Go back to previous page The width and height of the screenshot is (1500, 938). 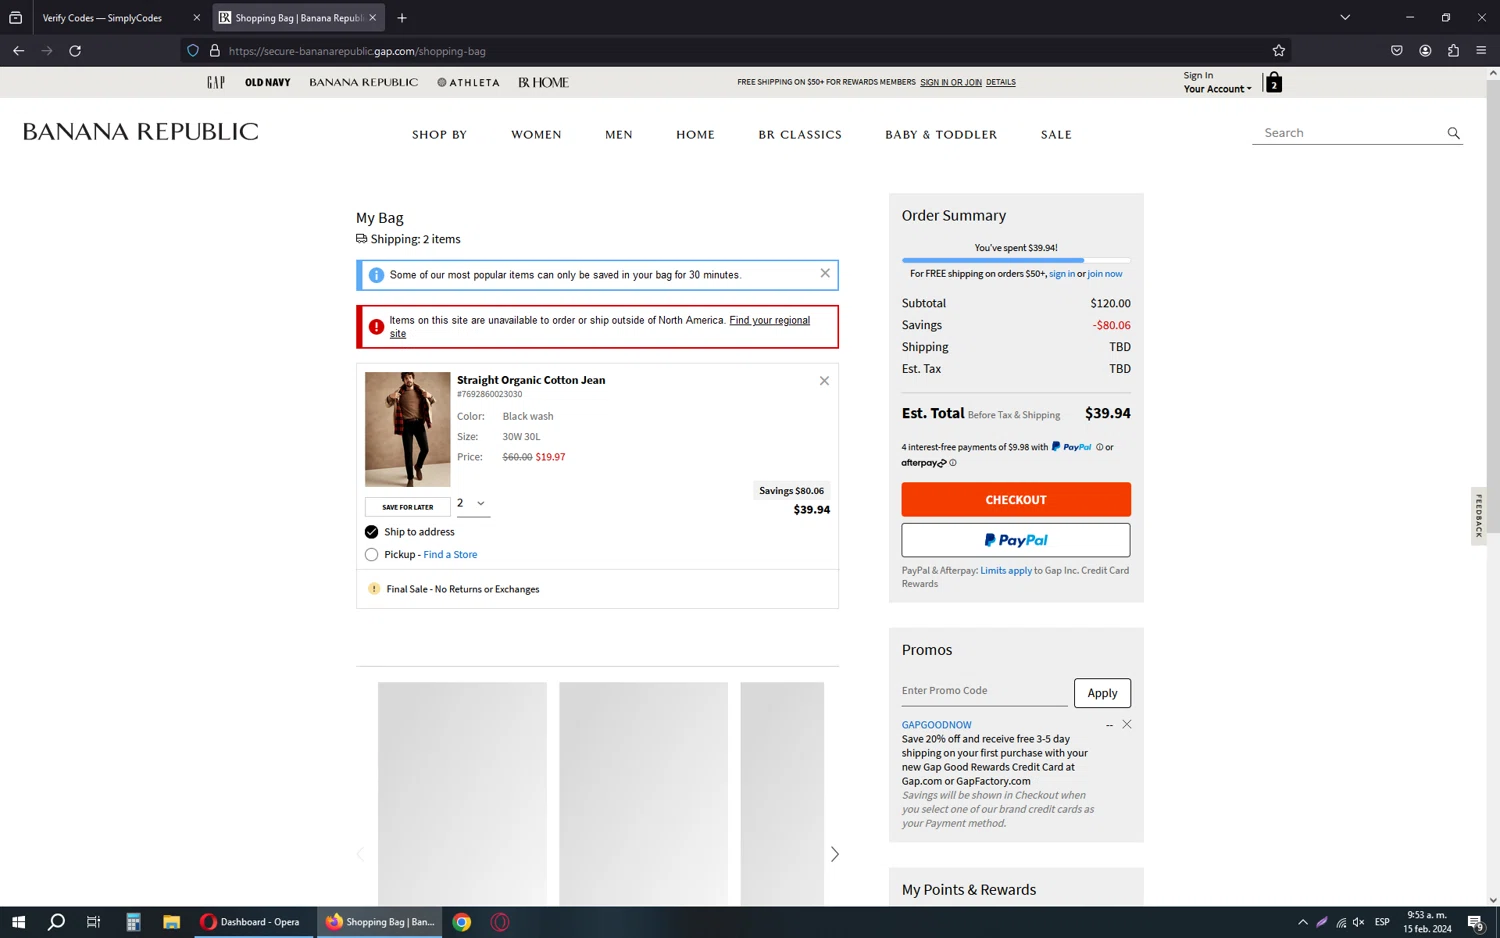(19, 51)
